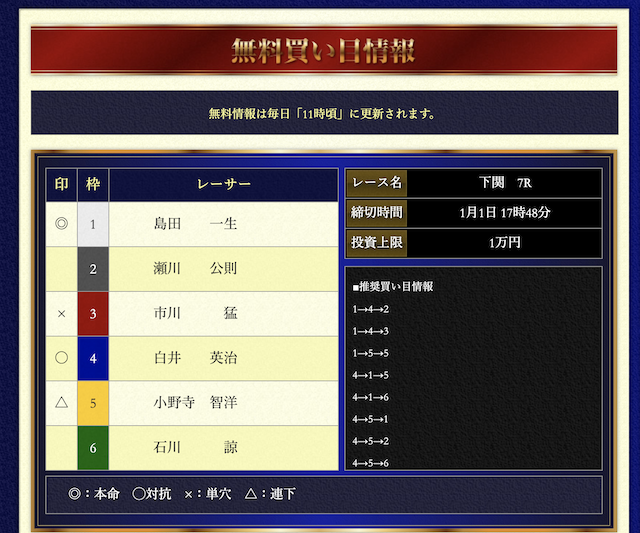Click the blue frame number 4 cell
640x533 pixels.
click(x=93, y=358)
